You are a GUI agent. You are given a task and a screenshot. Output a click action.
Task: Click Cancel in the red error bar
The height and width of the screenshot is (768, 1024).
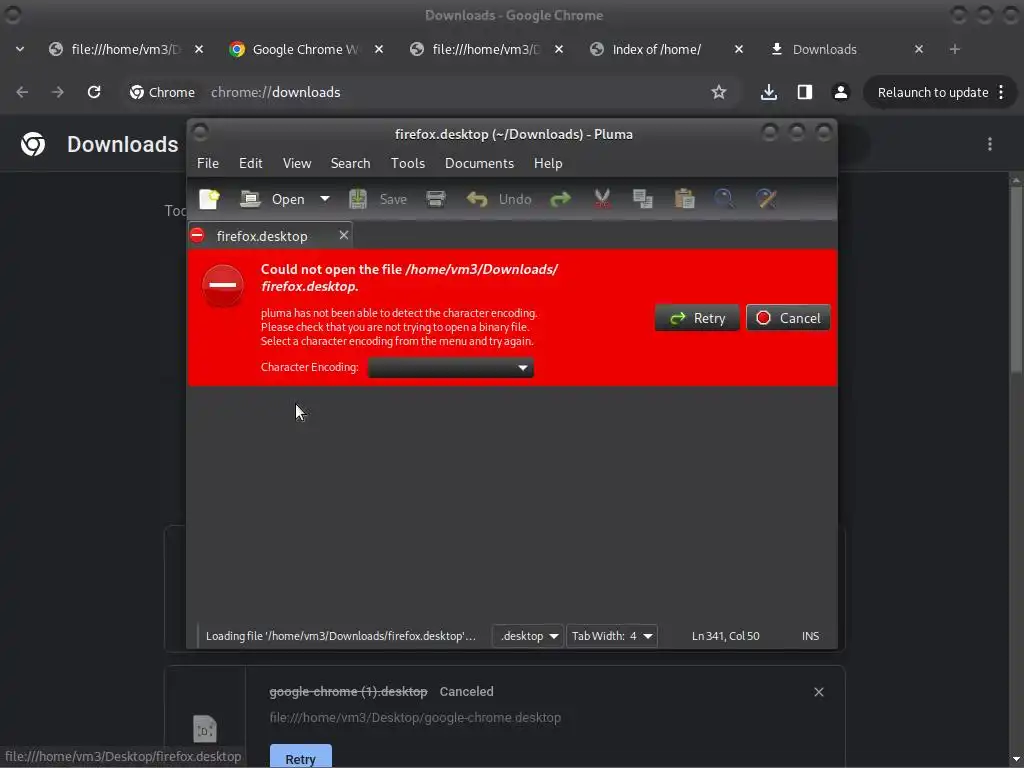point(788,318)
